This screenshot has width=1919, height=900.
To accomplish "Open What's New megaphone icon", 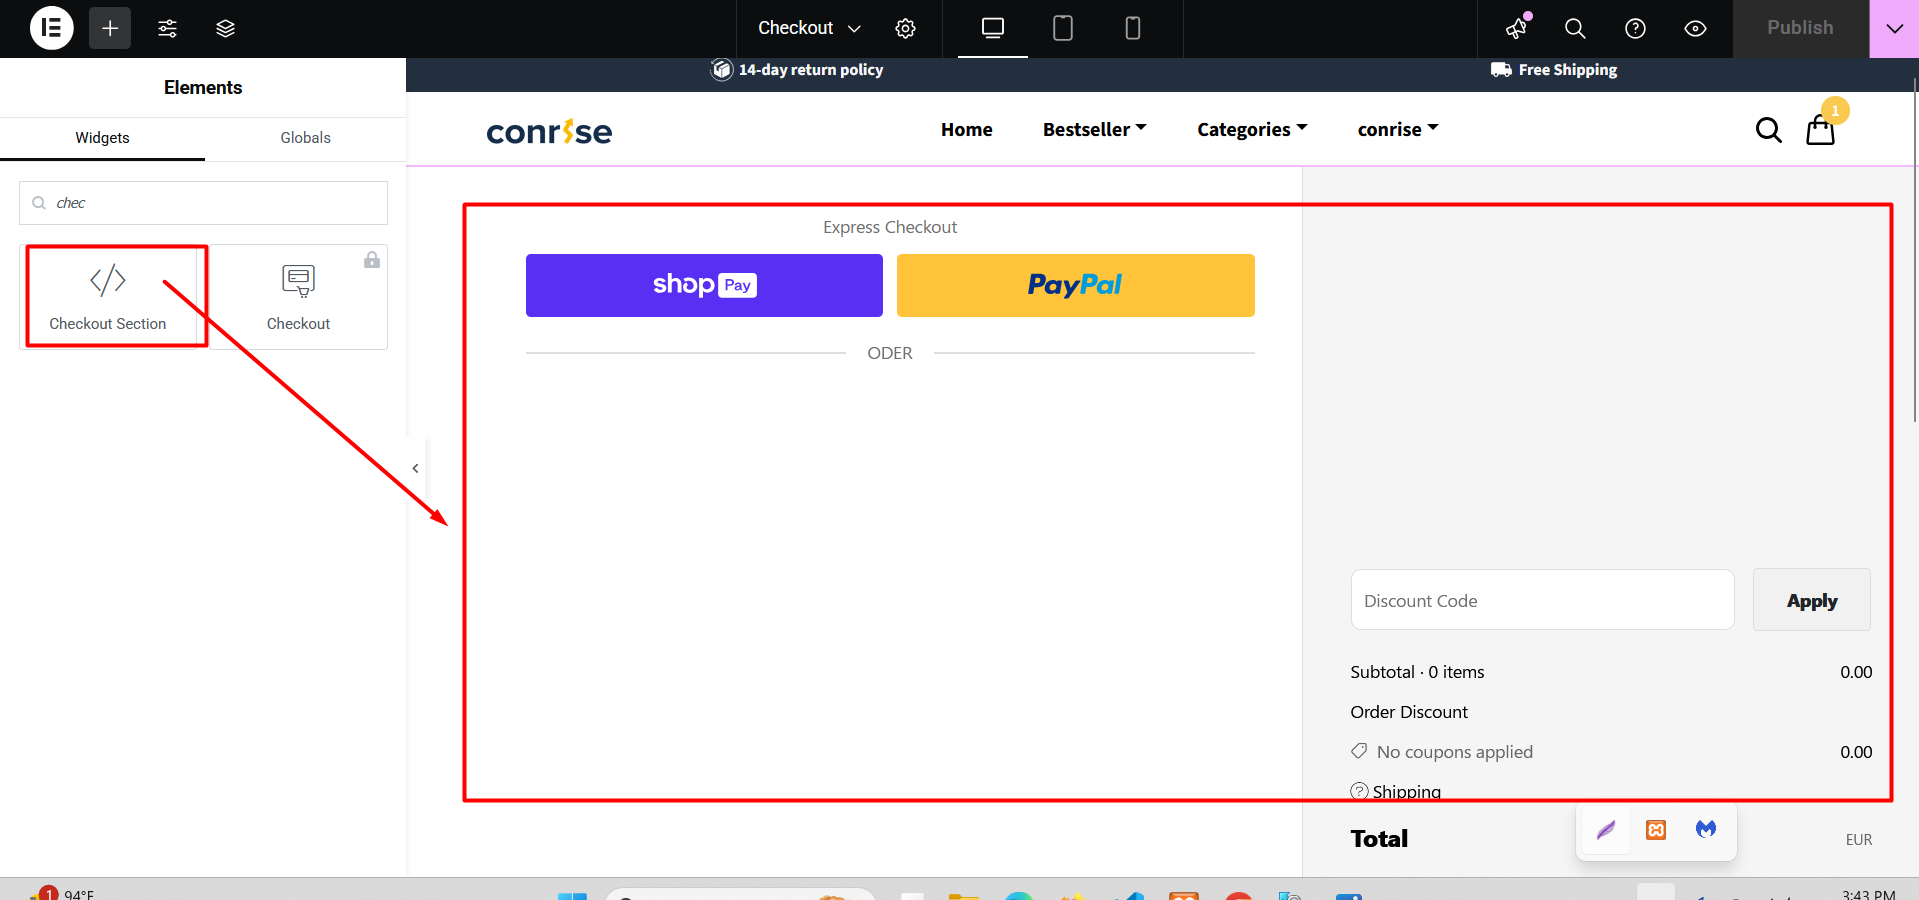I will 1517,28.
